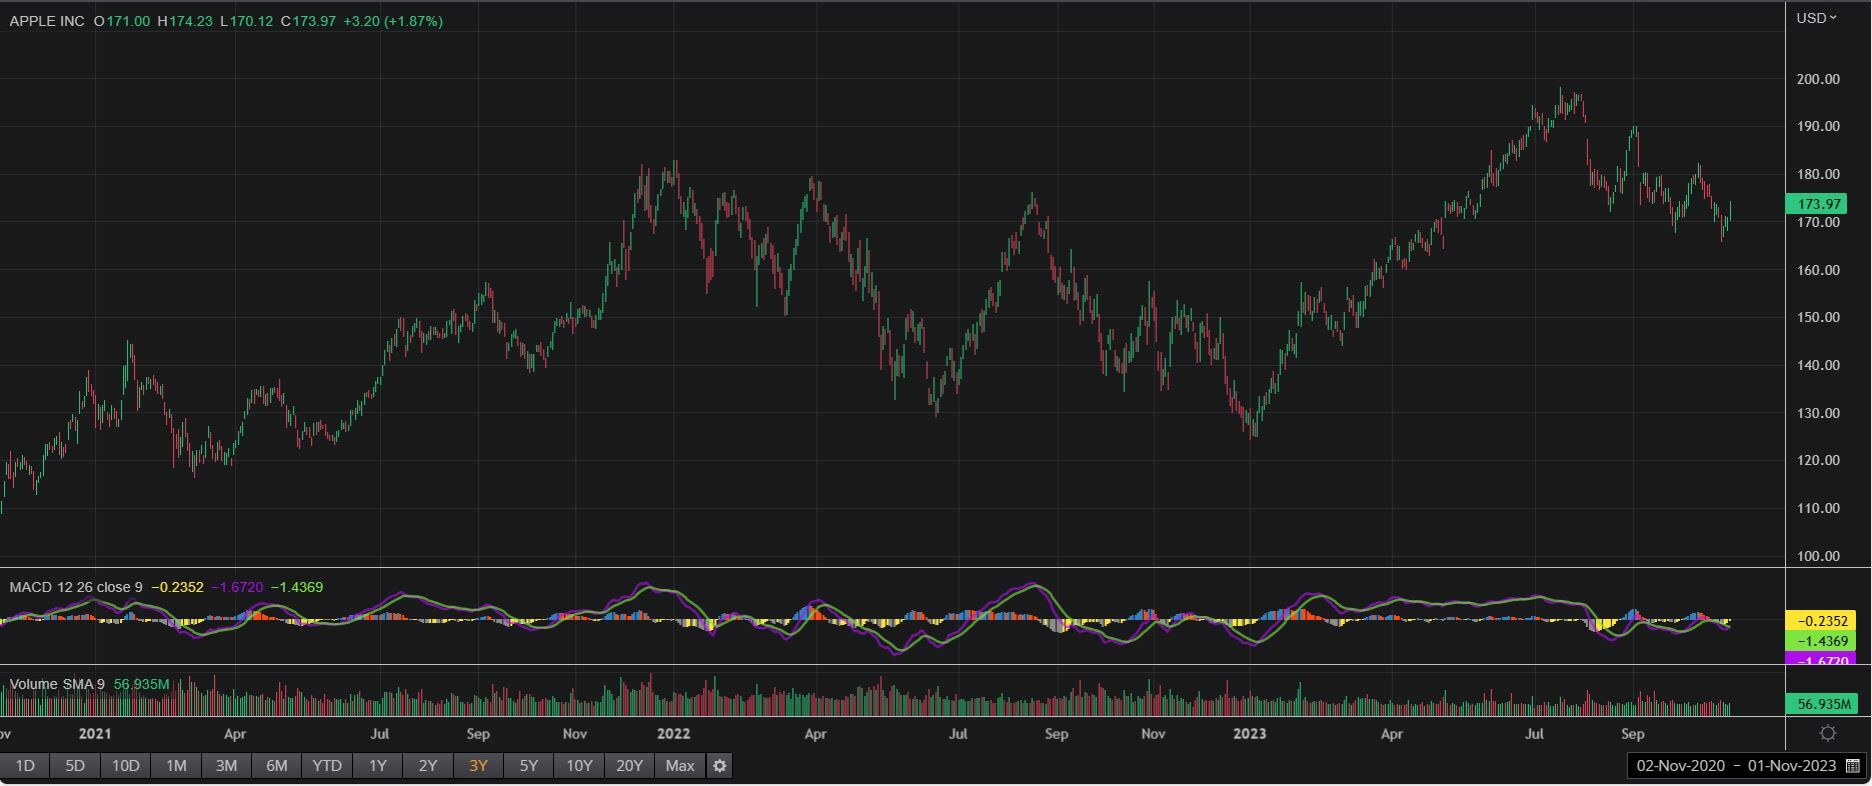Click the green -1.4369 signal value tag
This screenshot has height=786, width=1872.
[1820, 641]
